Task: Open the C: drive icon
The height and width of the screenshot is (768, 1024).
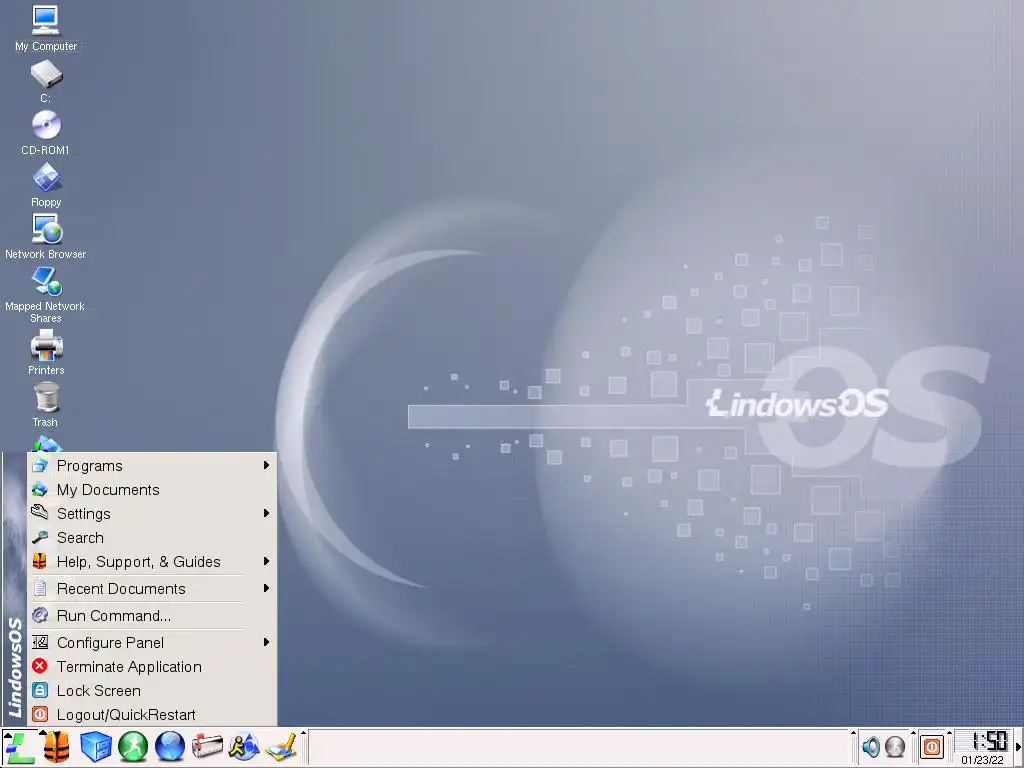Action: point(46,81)
